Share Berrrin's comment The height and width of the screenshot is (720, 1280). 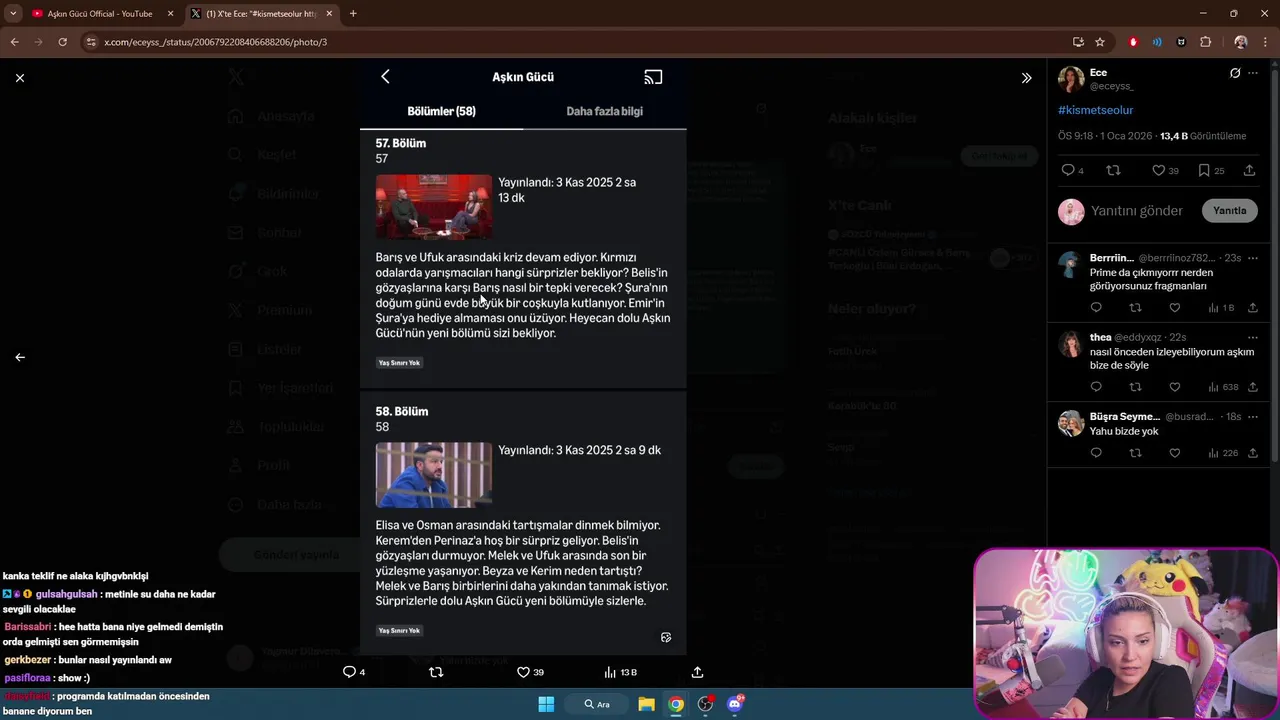(x=1253, y=308)
